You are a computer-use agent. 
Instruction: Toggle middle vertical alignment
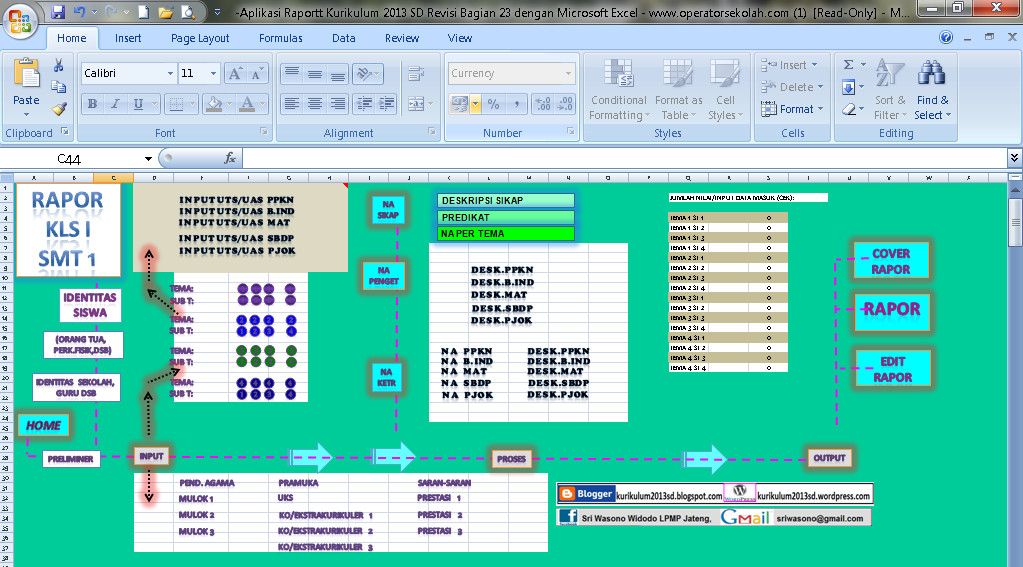pos(314,73)
